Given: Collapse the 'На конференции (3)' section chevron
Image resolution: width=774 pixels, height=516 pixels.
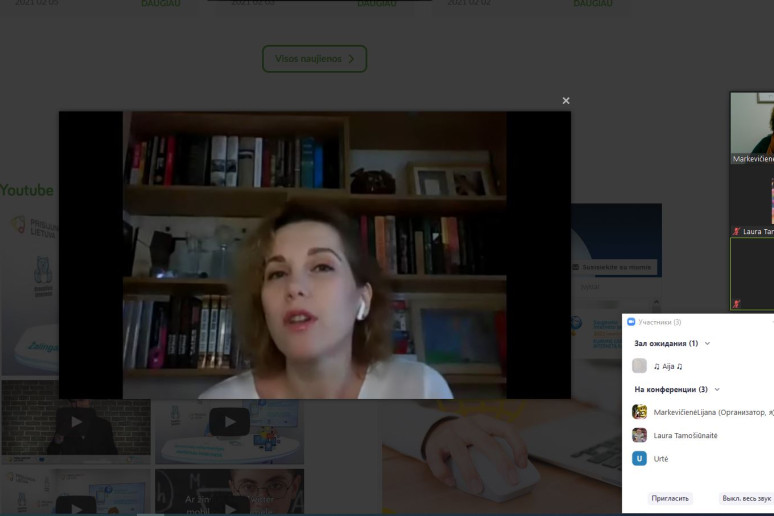Looking at the screenshot, I should [717, 390].
